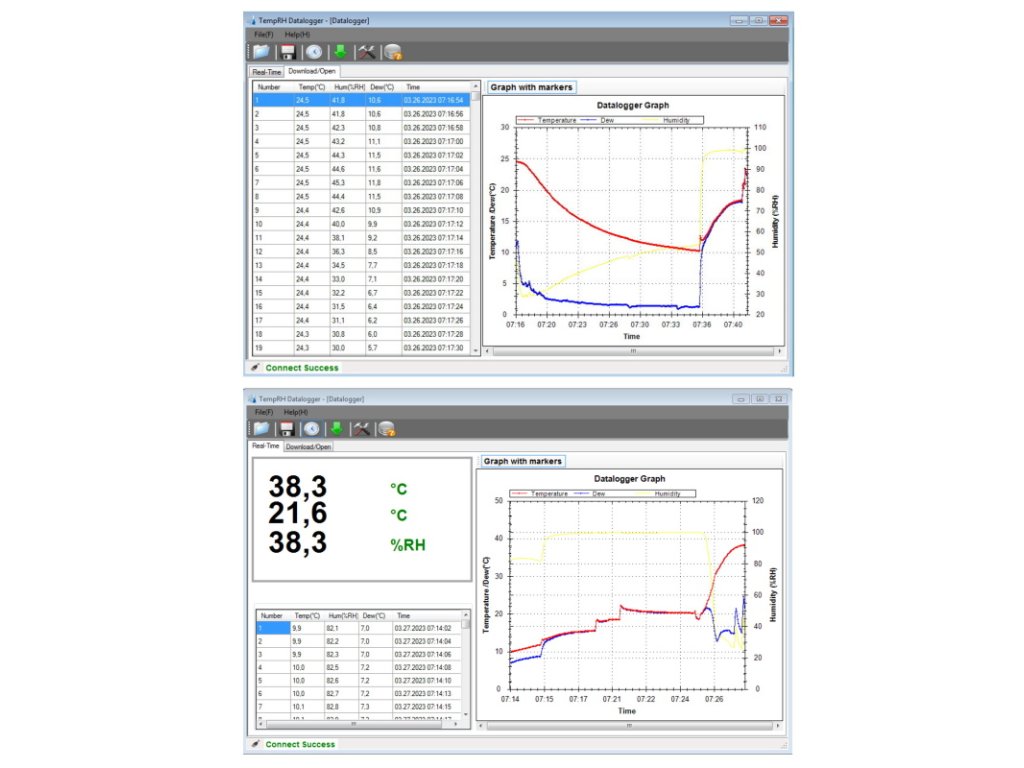This screenshot has width=1024, height=768.
Task: Click plug connection icon in bottom window status bar
Action: [255, 743]
